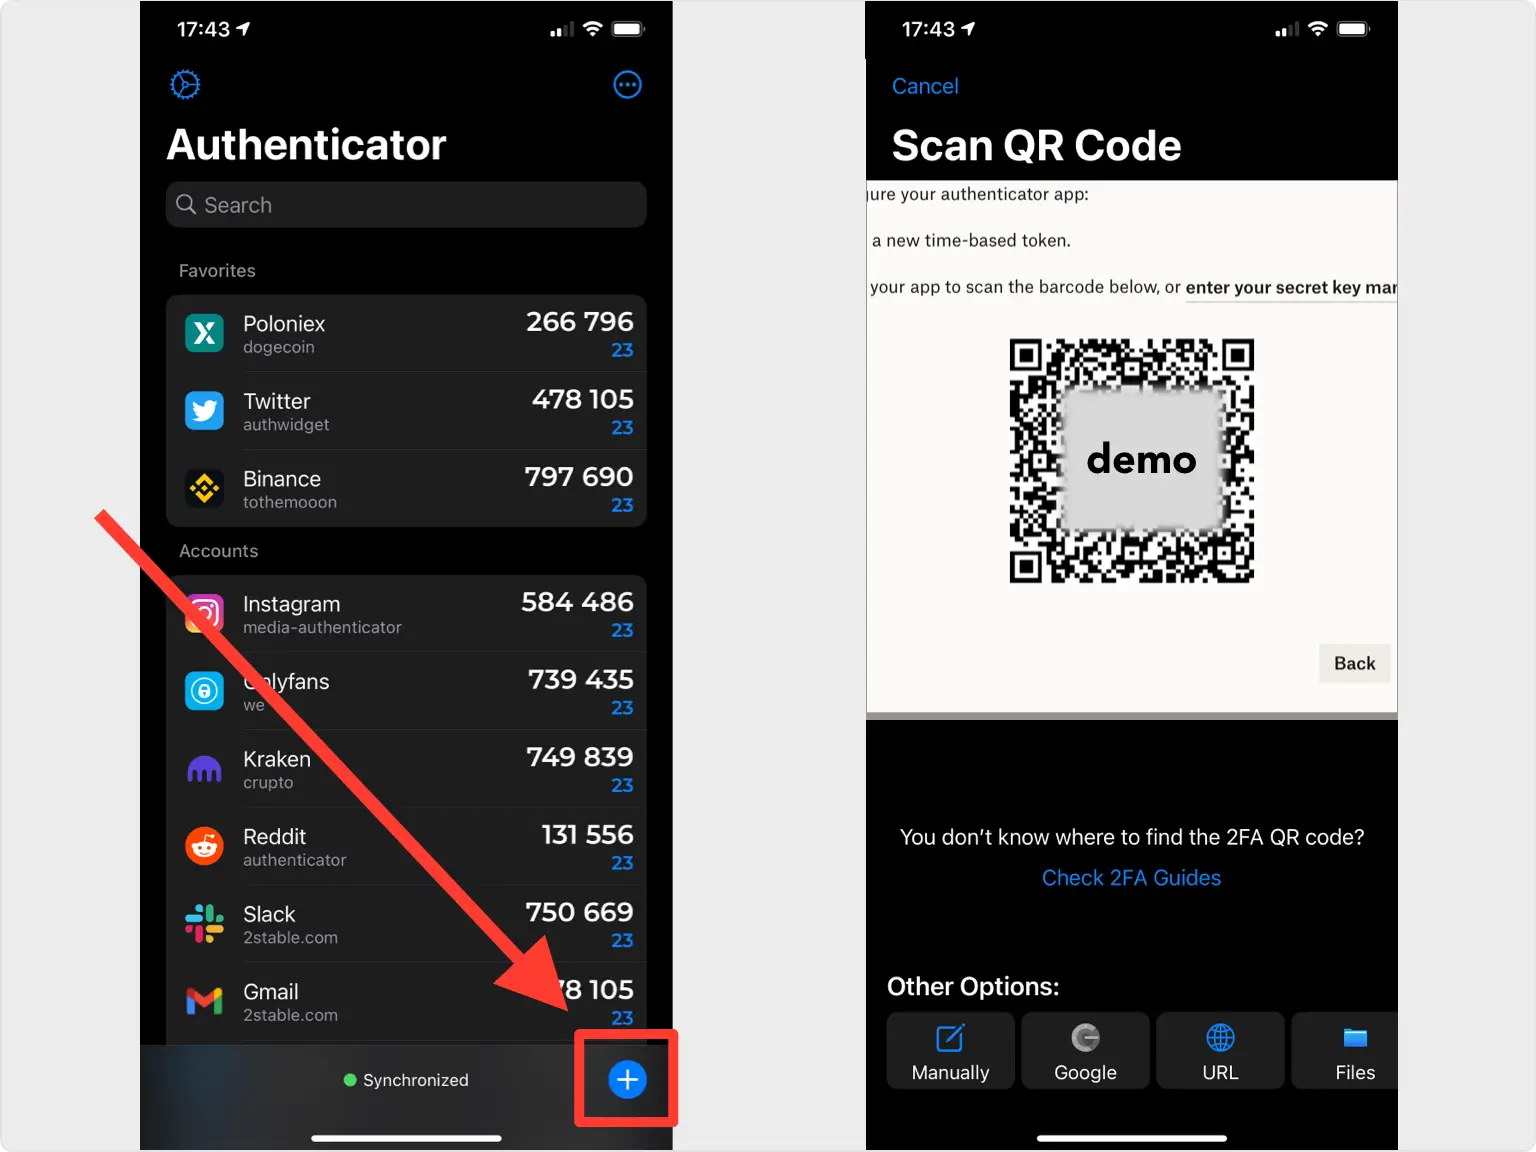
Task: Select the Gmail account name
Action: pyautogui.click(x=271, y=992)
